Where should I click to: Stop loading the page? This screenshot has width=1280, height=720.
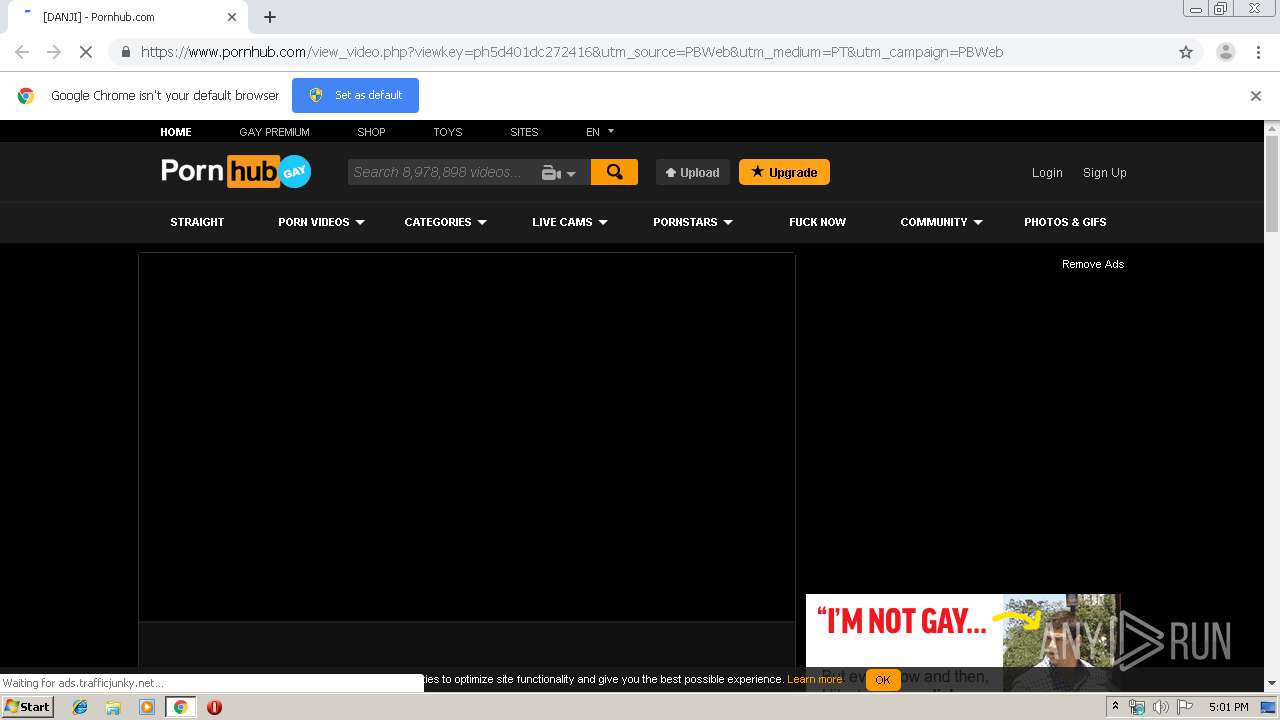coord(86,52)
